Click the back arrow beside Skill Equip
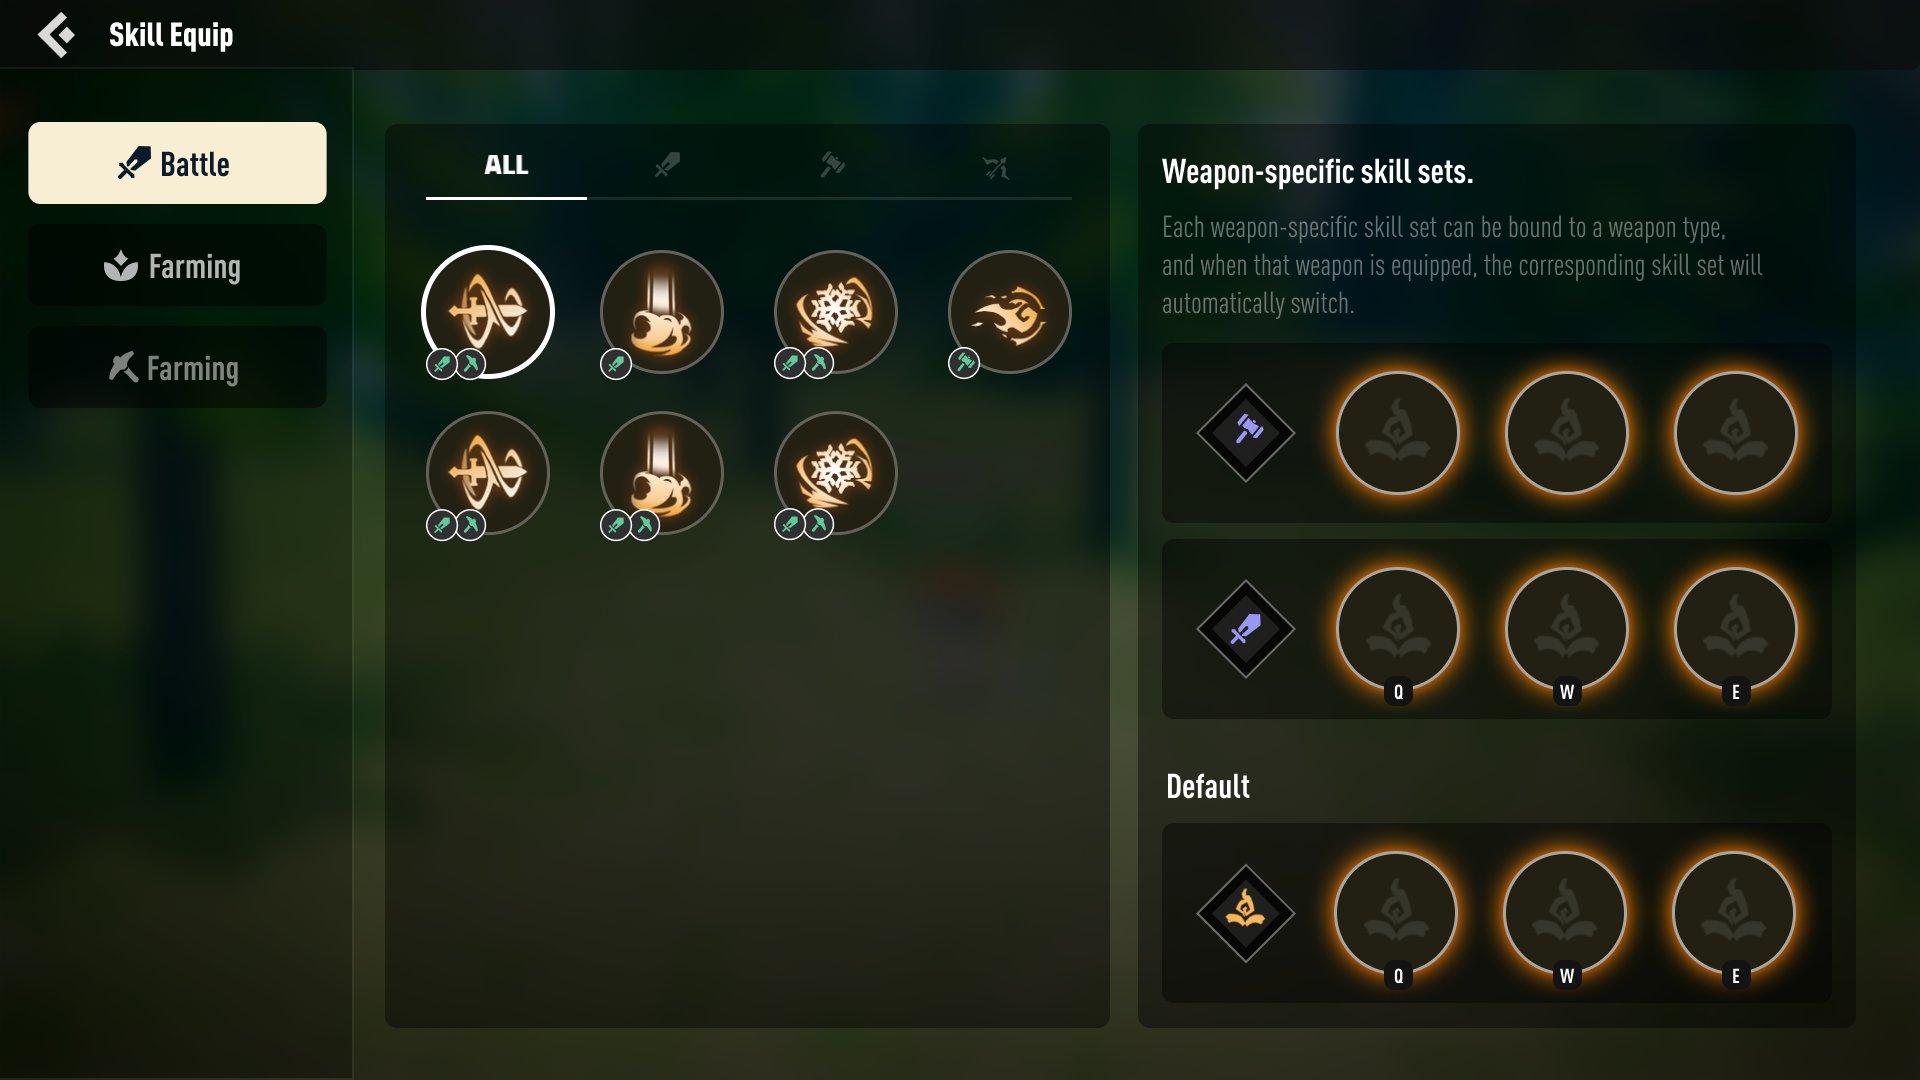 coord(56,35)
